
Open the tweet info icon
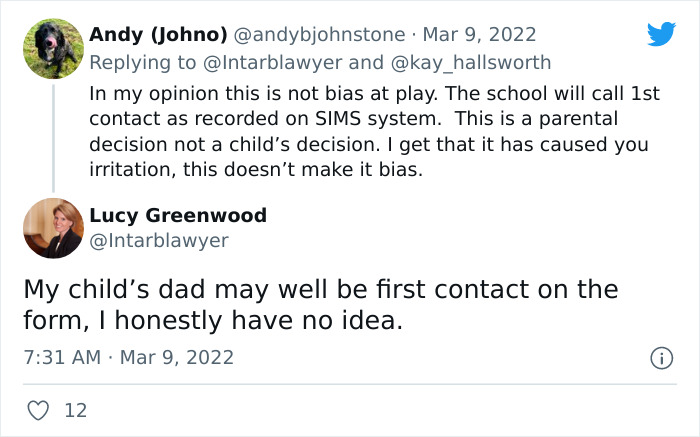pos(660,357)
